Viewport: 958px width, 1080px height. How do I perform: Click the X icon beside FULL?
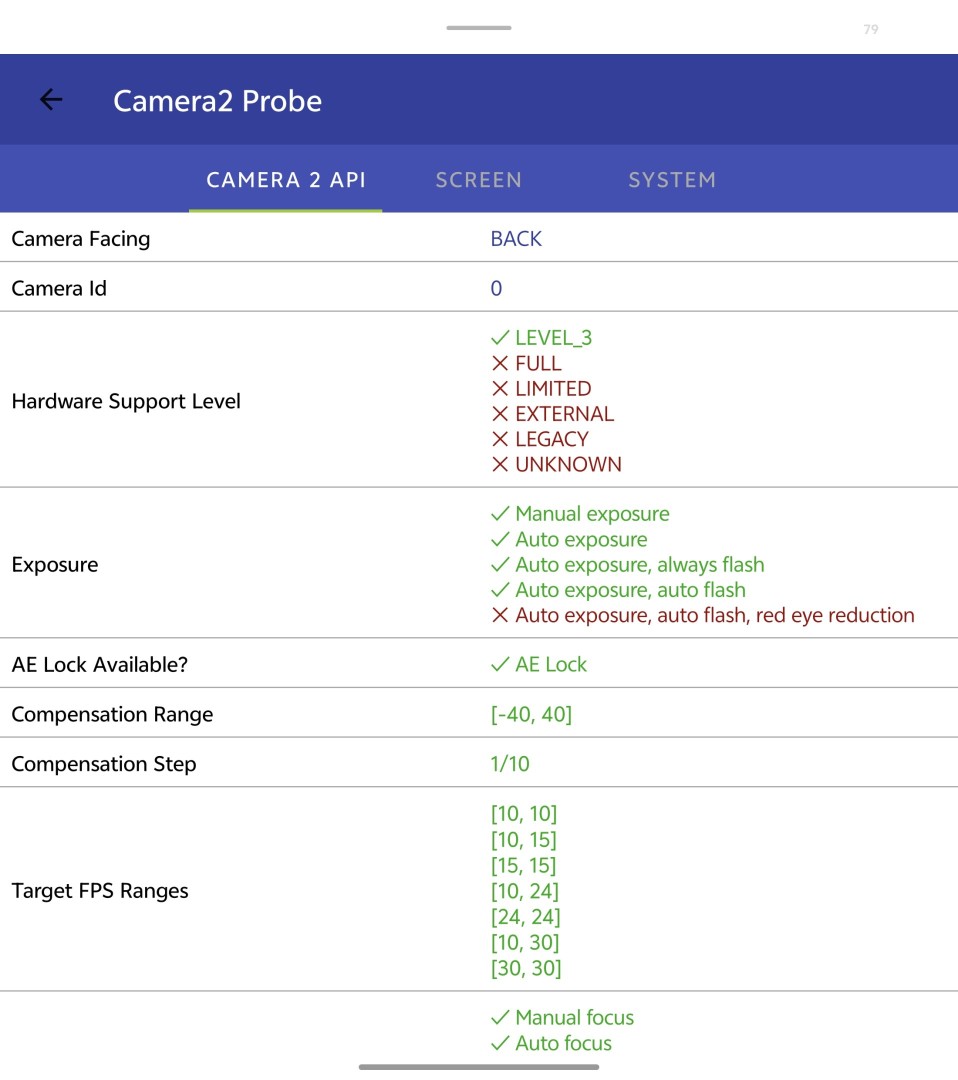[500, 364]
